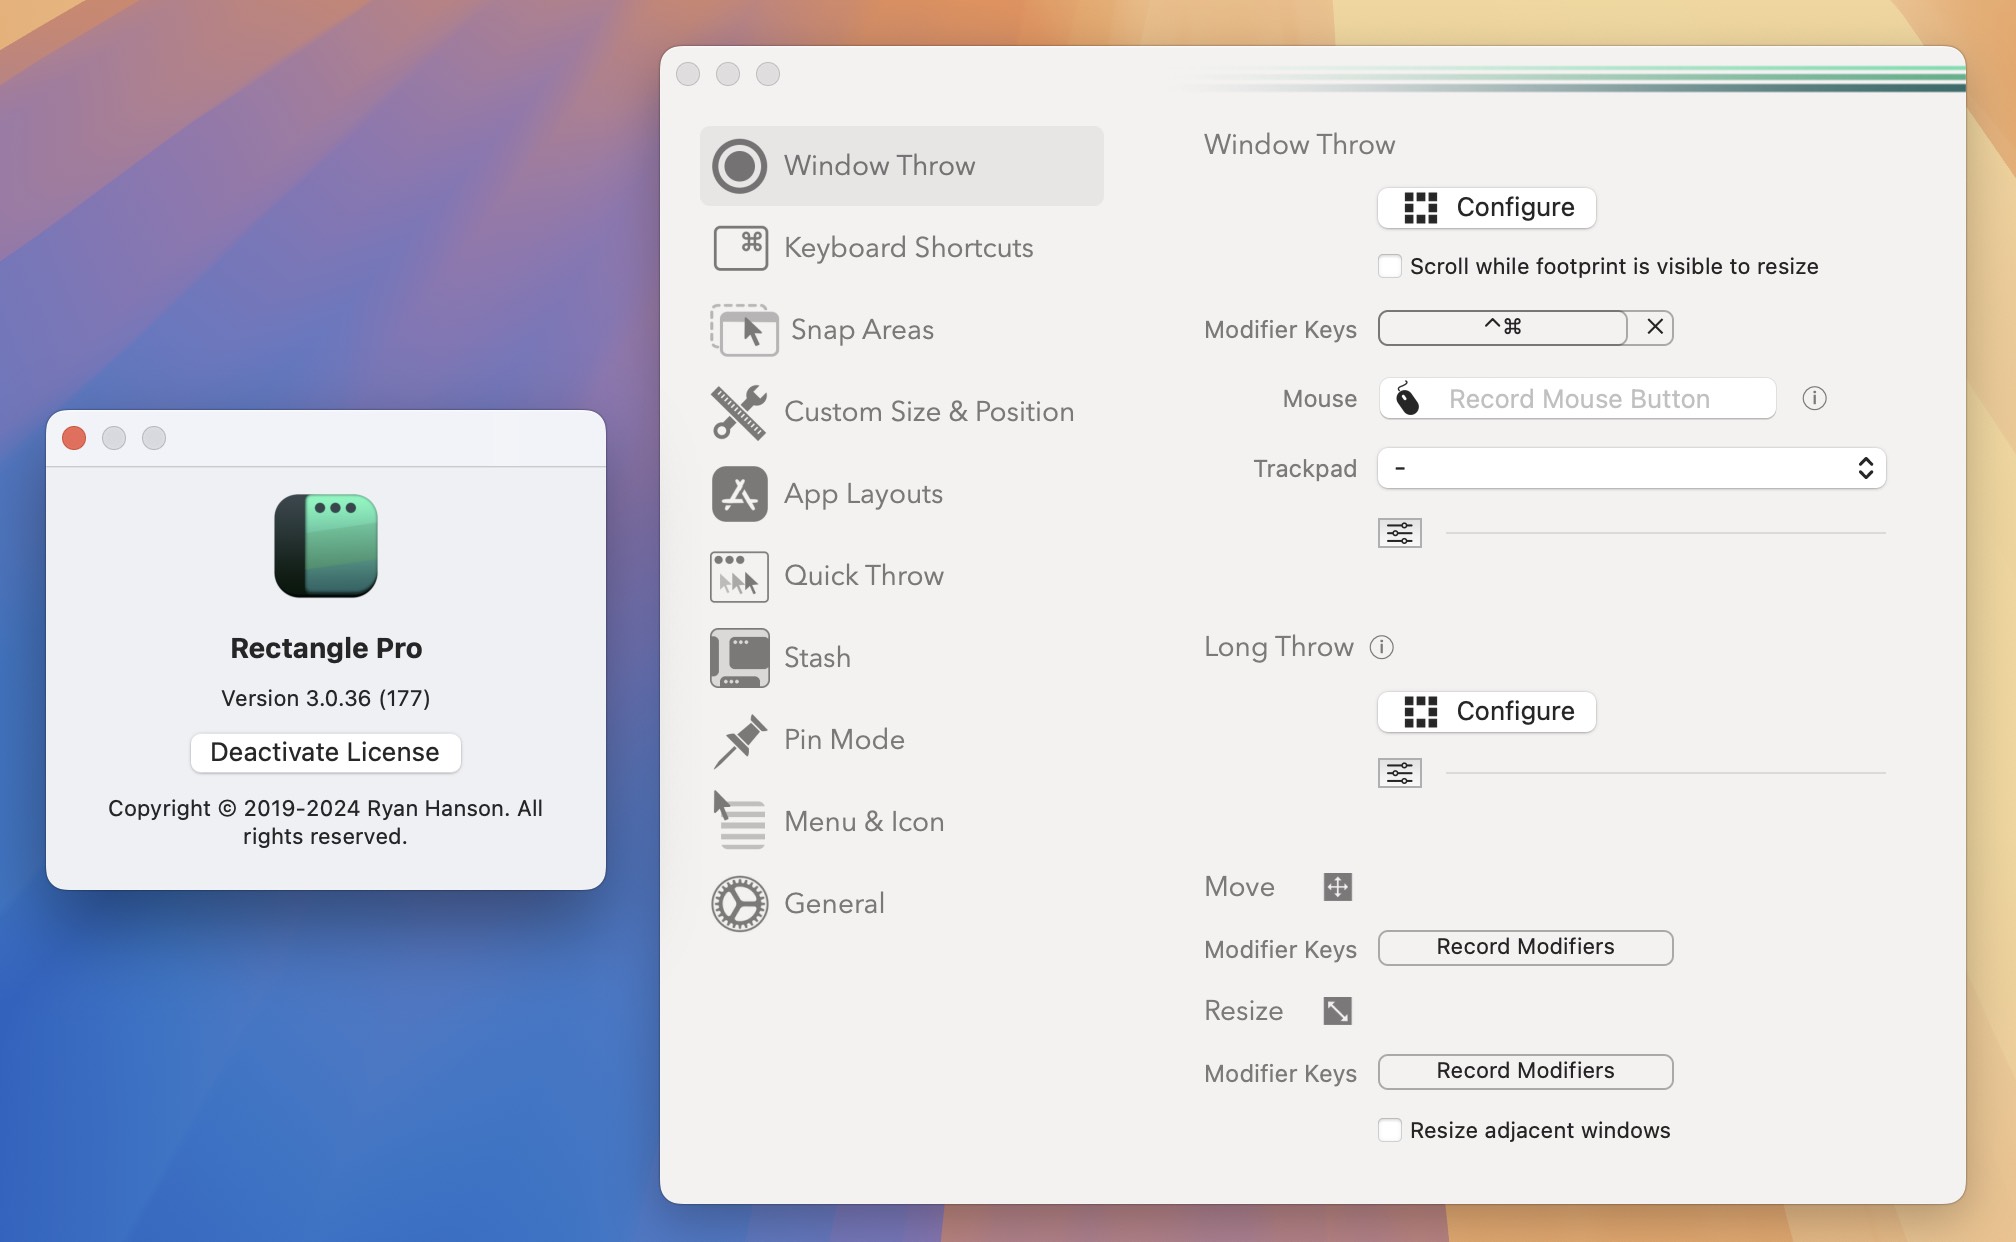The height and width of the screenshot is (1242, 2016).
Task: Click the Stash icon in sidebar
Action: click(x=739, y=658)
